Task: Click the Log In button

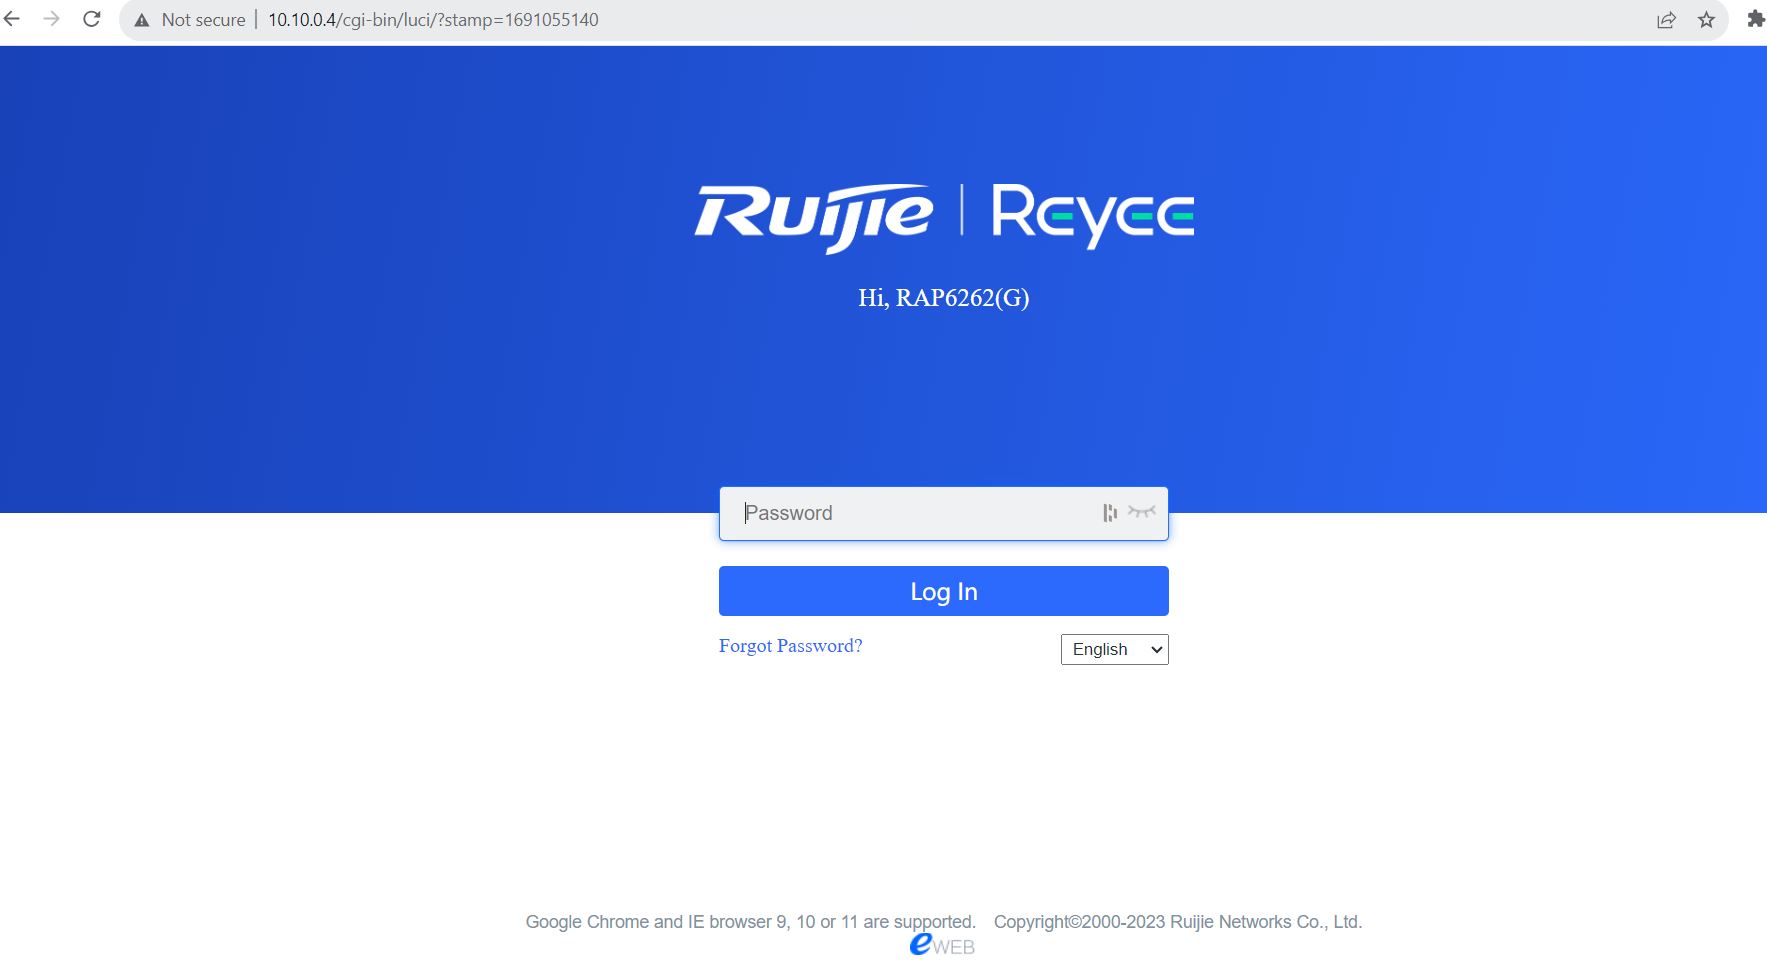Action: 943,591
